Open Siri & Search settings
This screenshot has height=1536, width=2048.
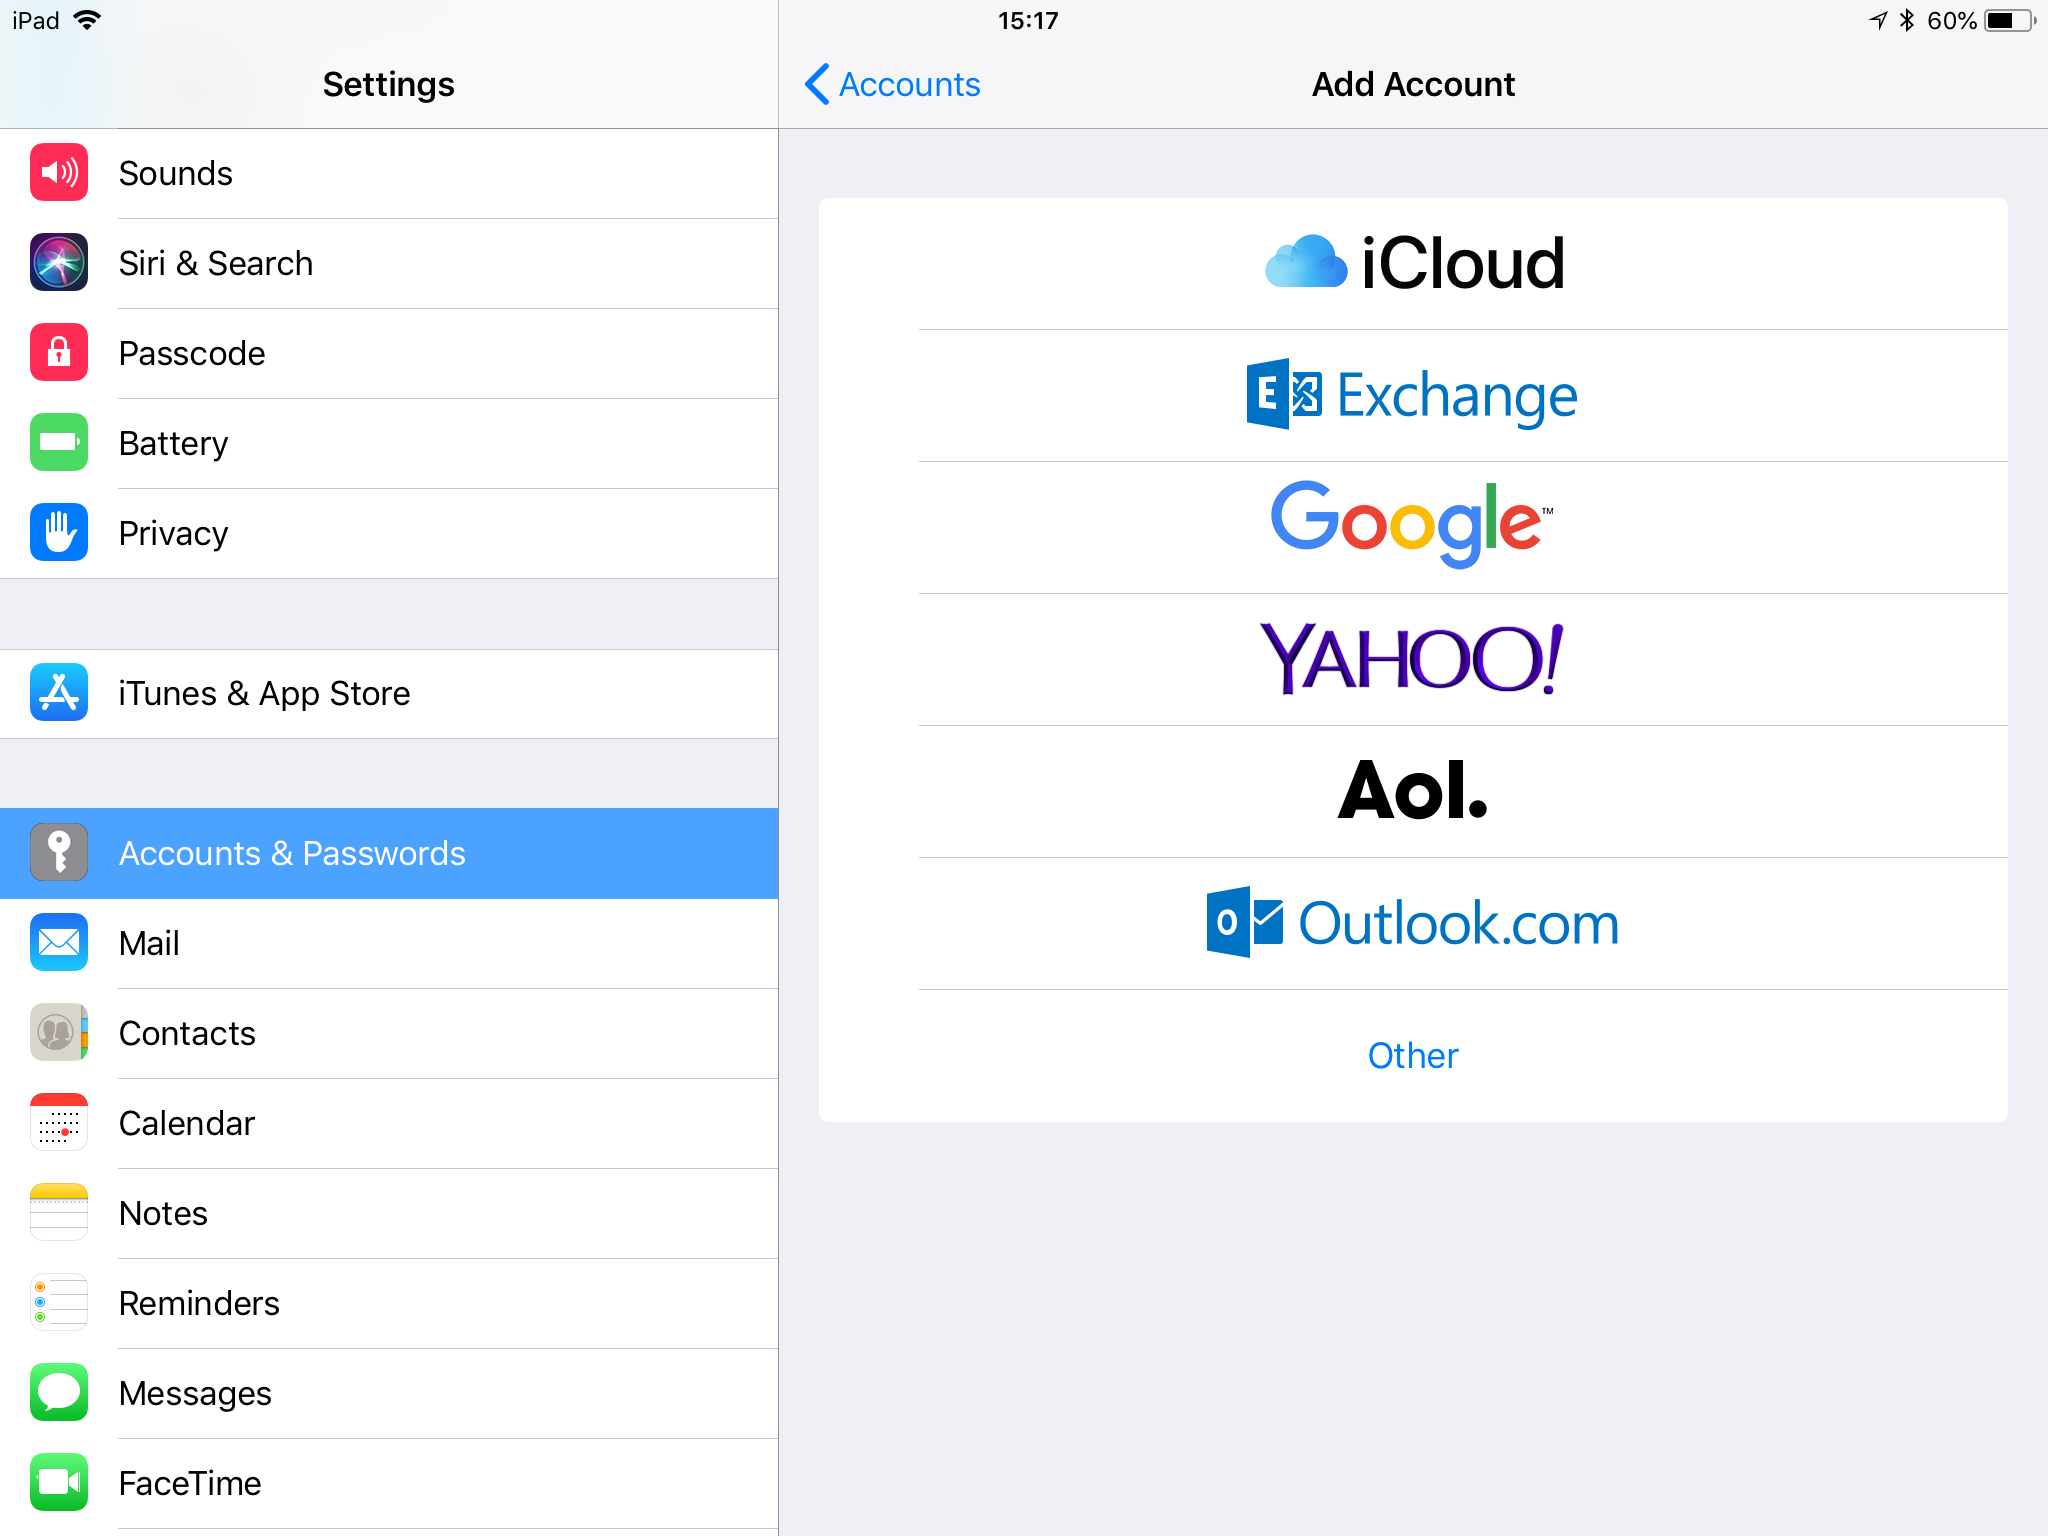point(389,263)
